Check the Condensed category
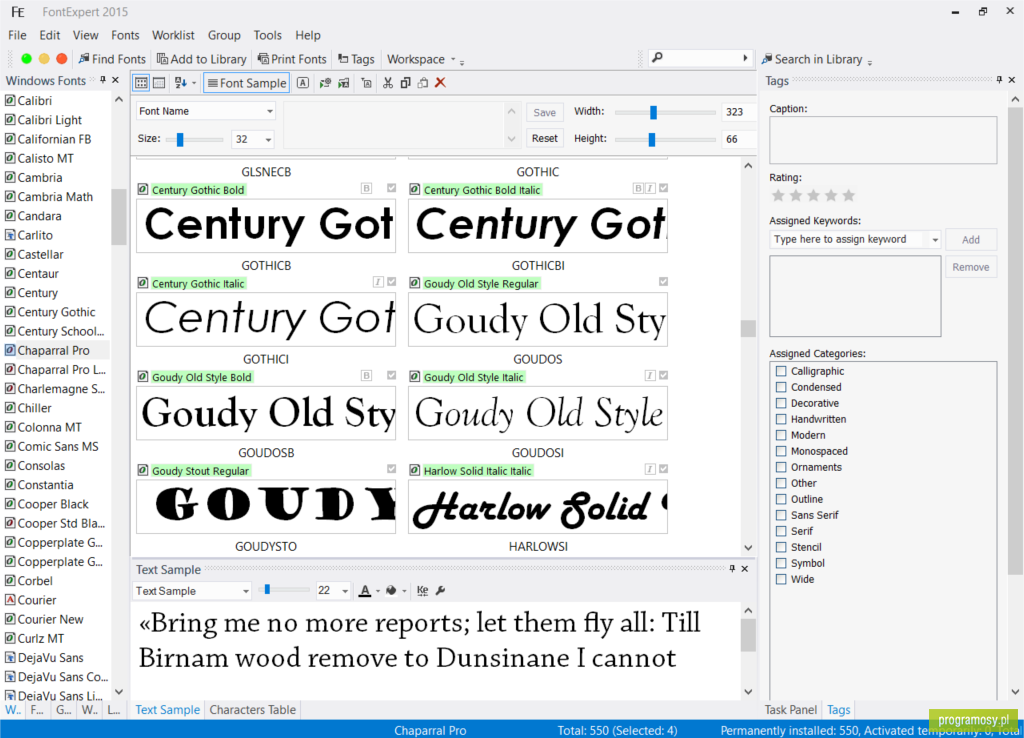This screenshot has height=738, width=1024. click(x=781, y=387)
